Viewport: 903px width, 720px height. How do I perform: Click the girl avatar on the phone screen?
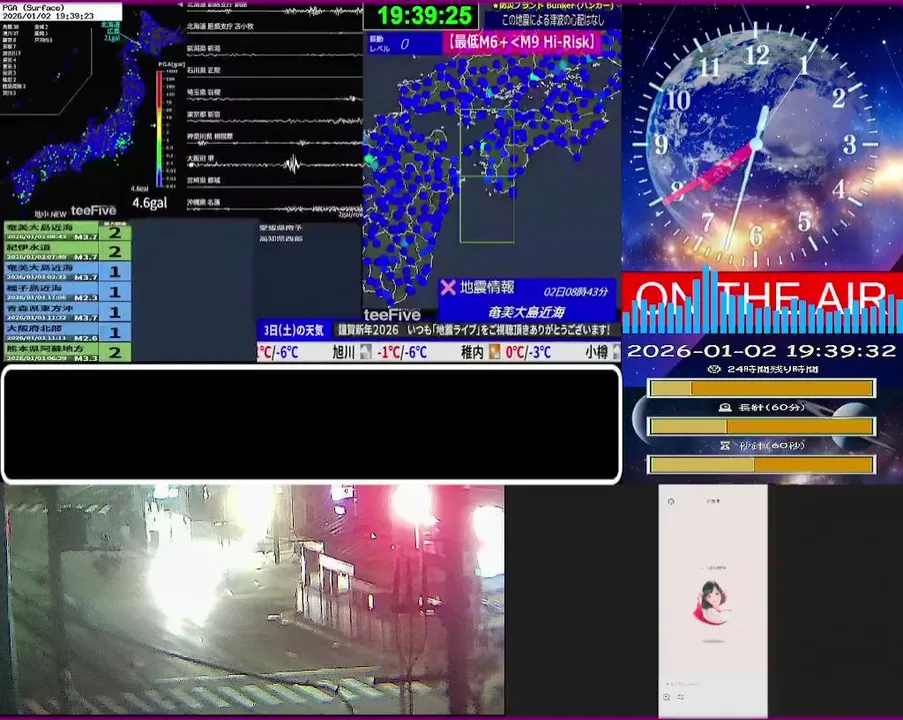(712, 602)
